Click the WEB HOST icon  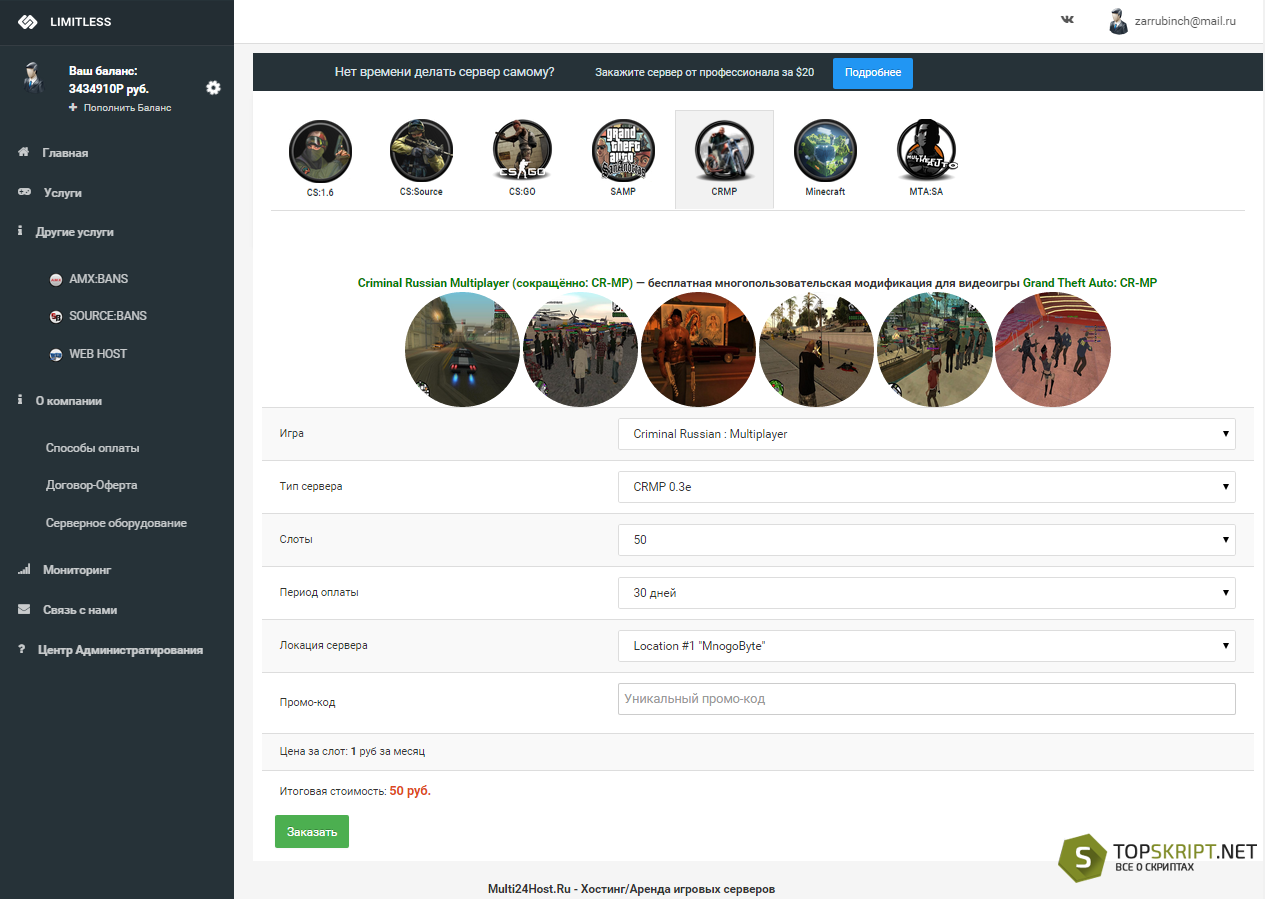tap(56, 354)
